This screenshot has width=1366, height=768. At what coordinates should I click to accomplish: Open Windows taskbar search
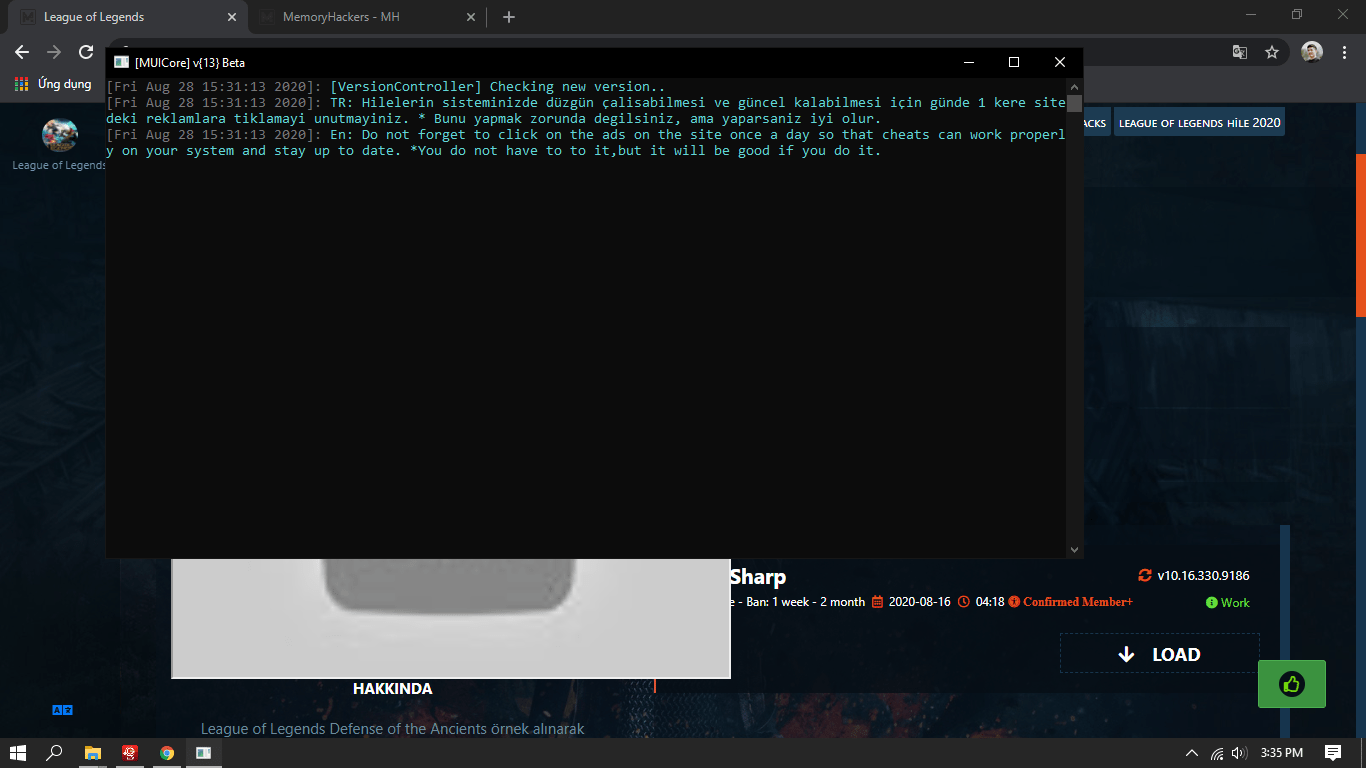pos(55,753)
